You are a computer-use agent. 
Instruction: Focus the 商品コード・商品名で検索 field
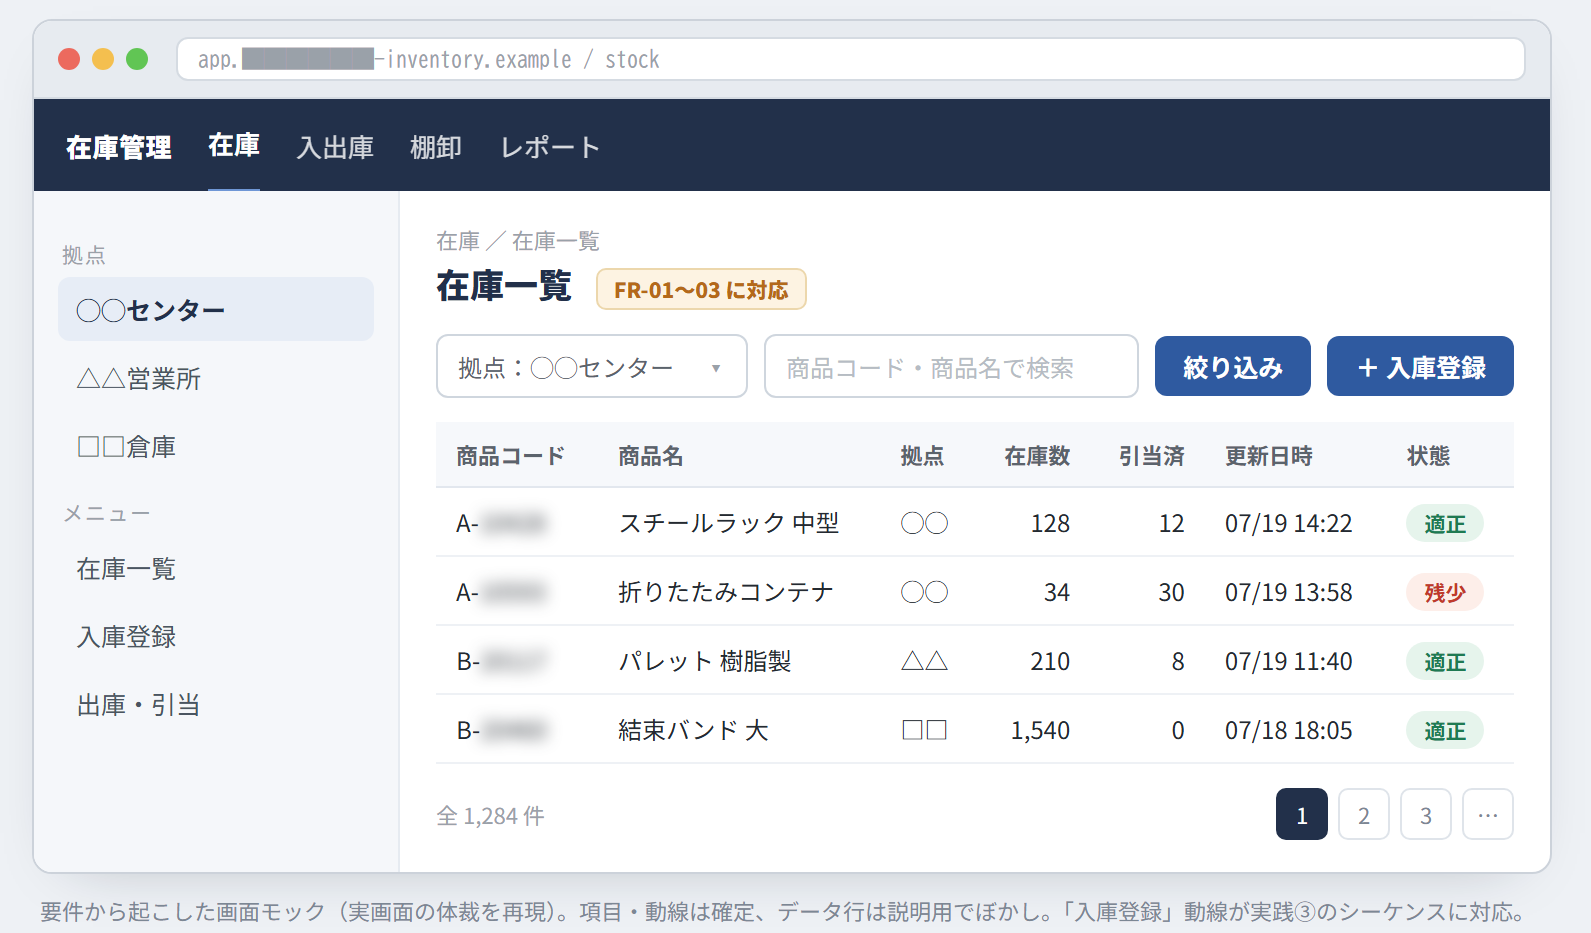pos(951,366)
